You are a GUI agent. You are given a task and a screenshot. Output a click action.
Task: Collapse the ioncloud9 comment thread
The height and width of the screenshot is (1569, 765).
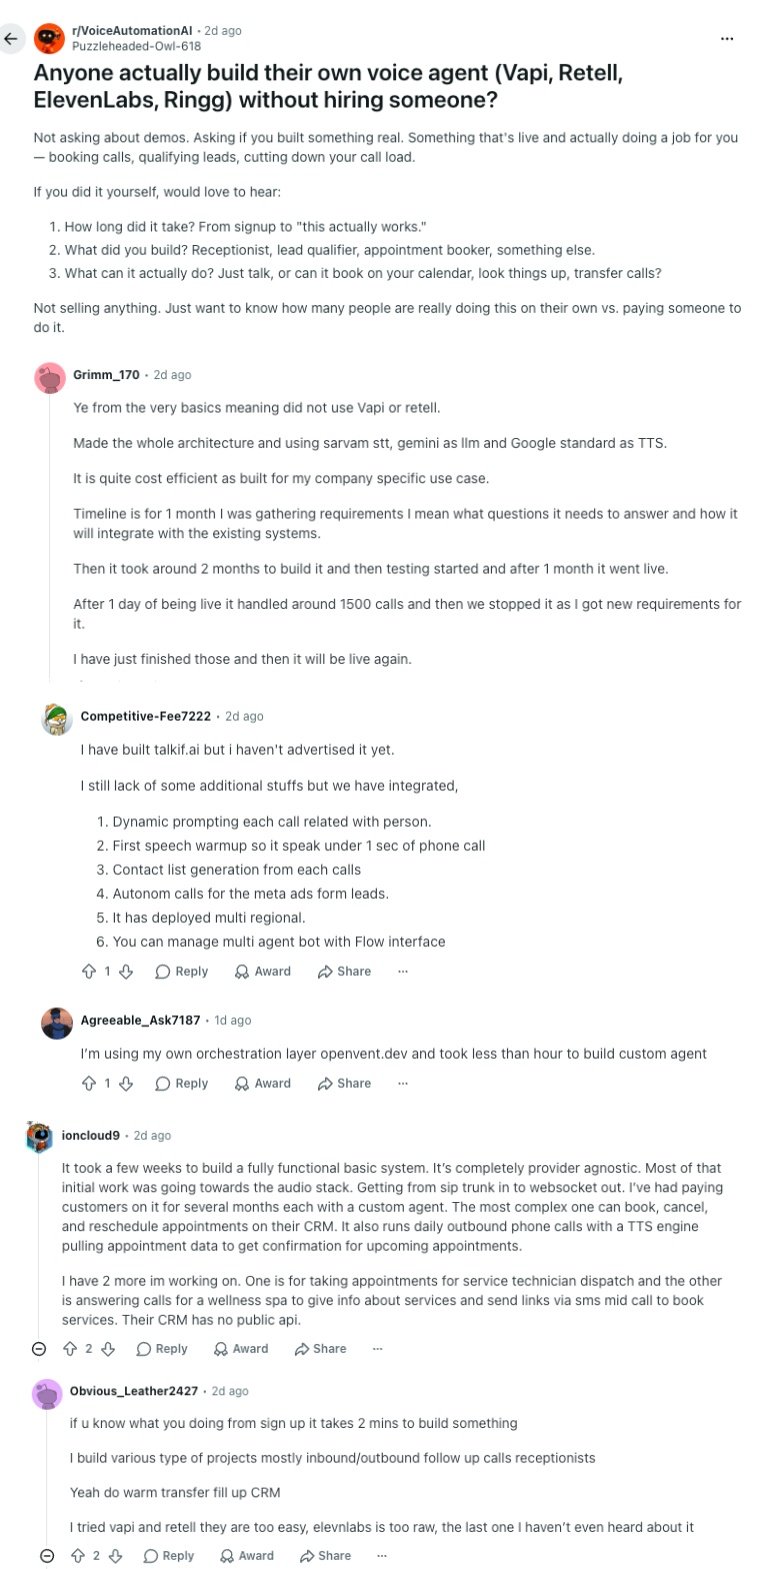pos(39,1348)
